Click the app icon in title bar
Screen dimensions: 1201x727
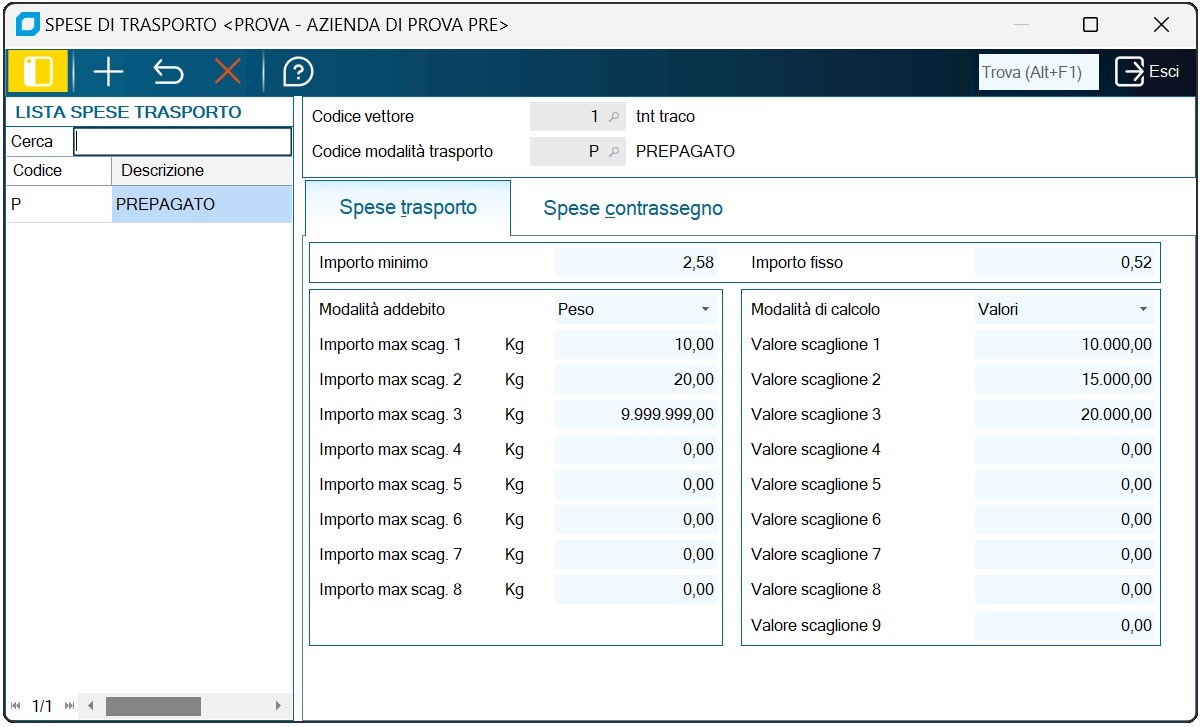(x=28, y=24)
